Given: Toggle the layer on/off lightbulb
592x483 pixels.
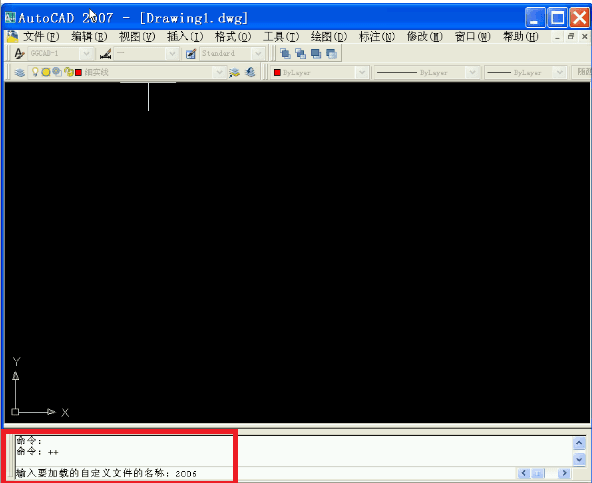Looking at the screenshot, I should (x=35, y=72).
